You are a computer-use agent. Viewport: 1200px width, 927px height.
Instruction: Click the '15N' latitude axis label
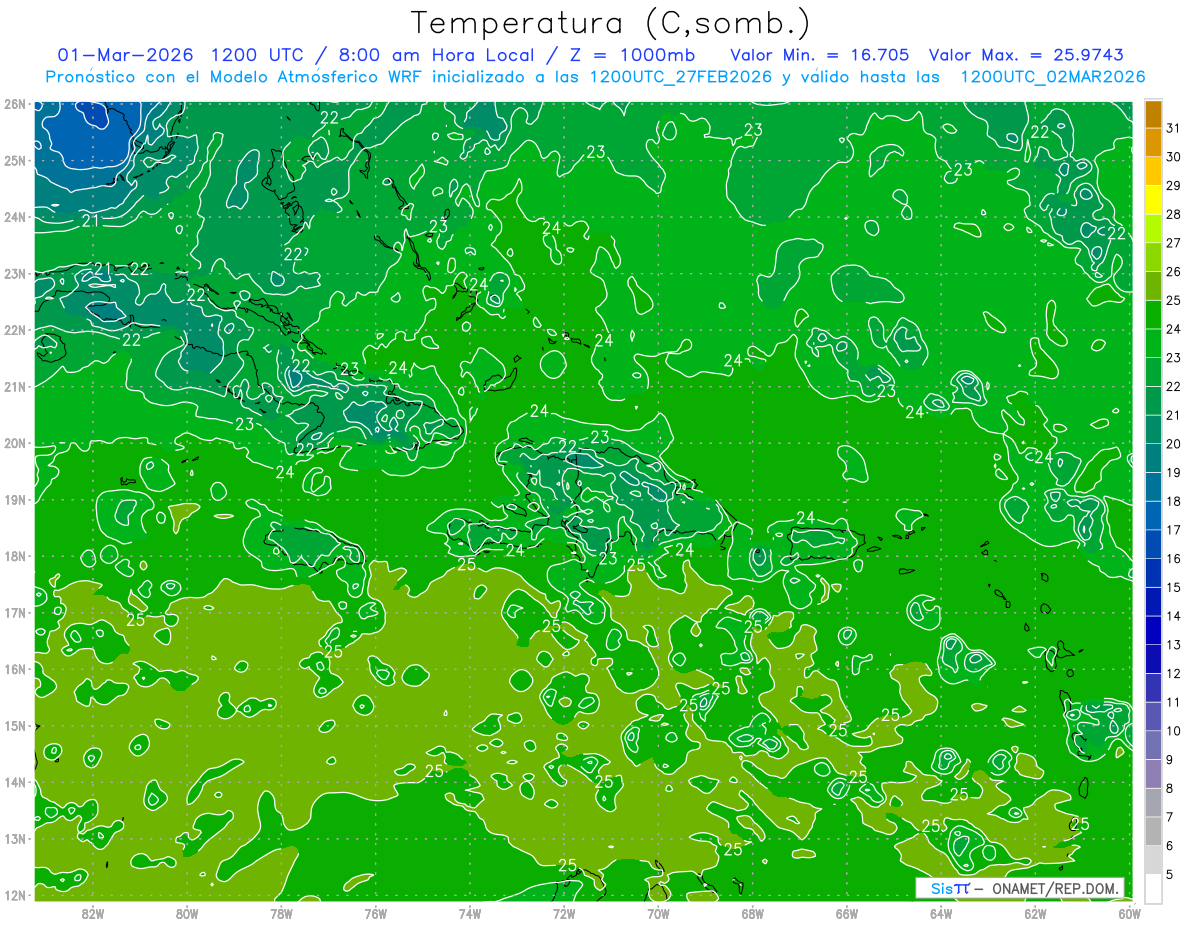tap(14, 725)
